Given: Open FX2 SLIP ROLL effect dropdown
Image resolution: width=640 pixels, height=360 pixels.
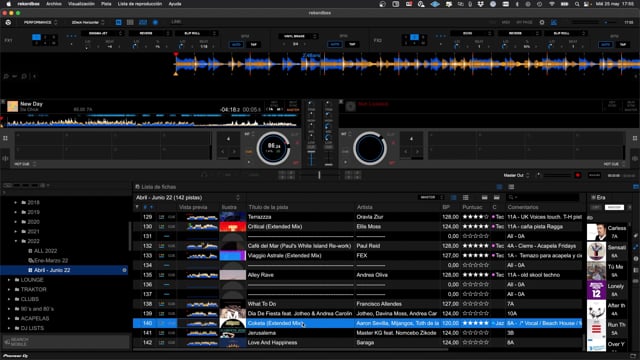Looking at the screenshot, I should pyautogui.click(x=565, y=33).
